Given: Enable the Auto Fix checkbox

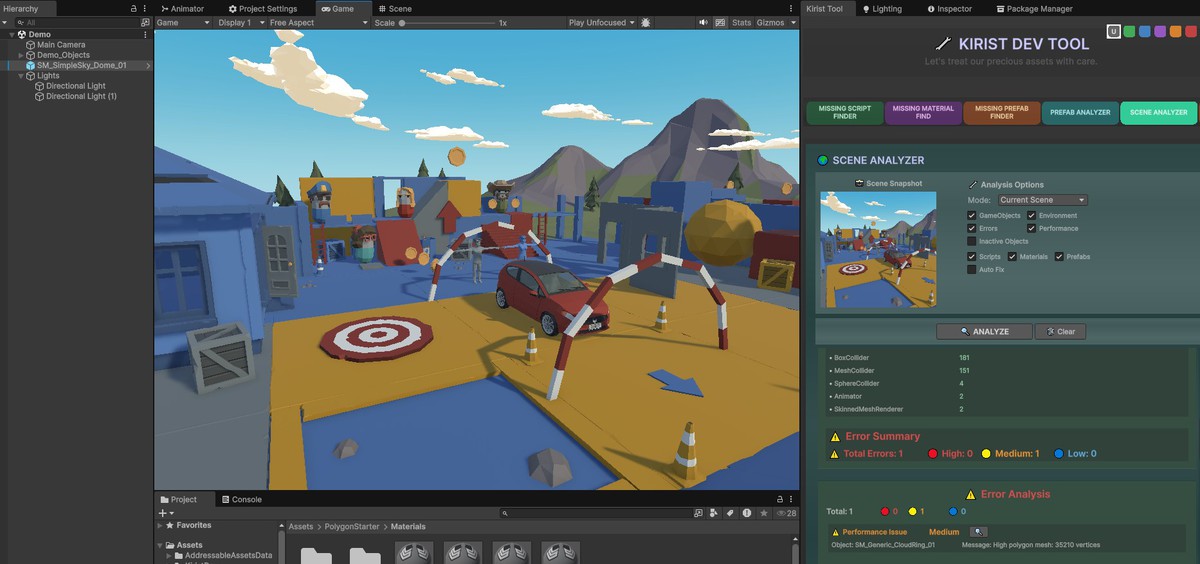Looking at the screenshot, I should (x=972, y=270).
